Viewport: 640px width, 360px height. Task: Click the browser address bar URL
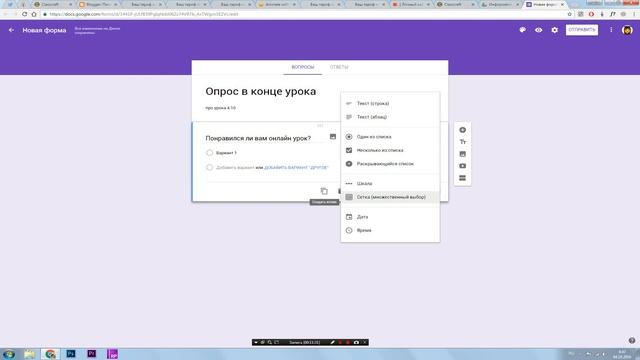(x=144, y=14)
